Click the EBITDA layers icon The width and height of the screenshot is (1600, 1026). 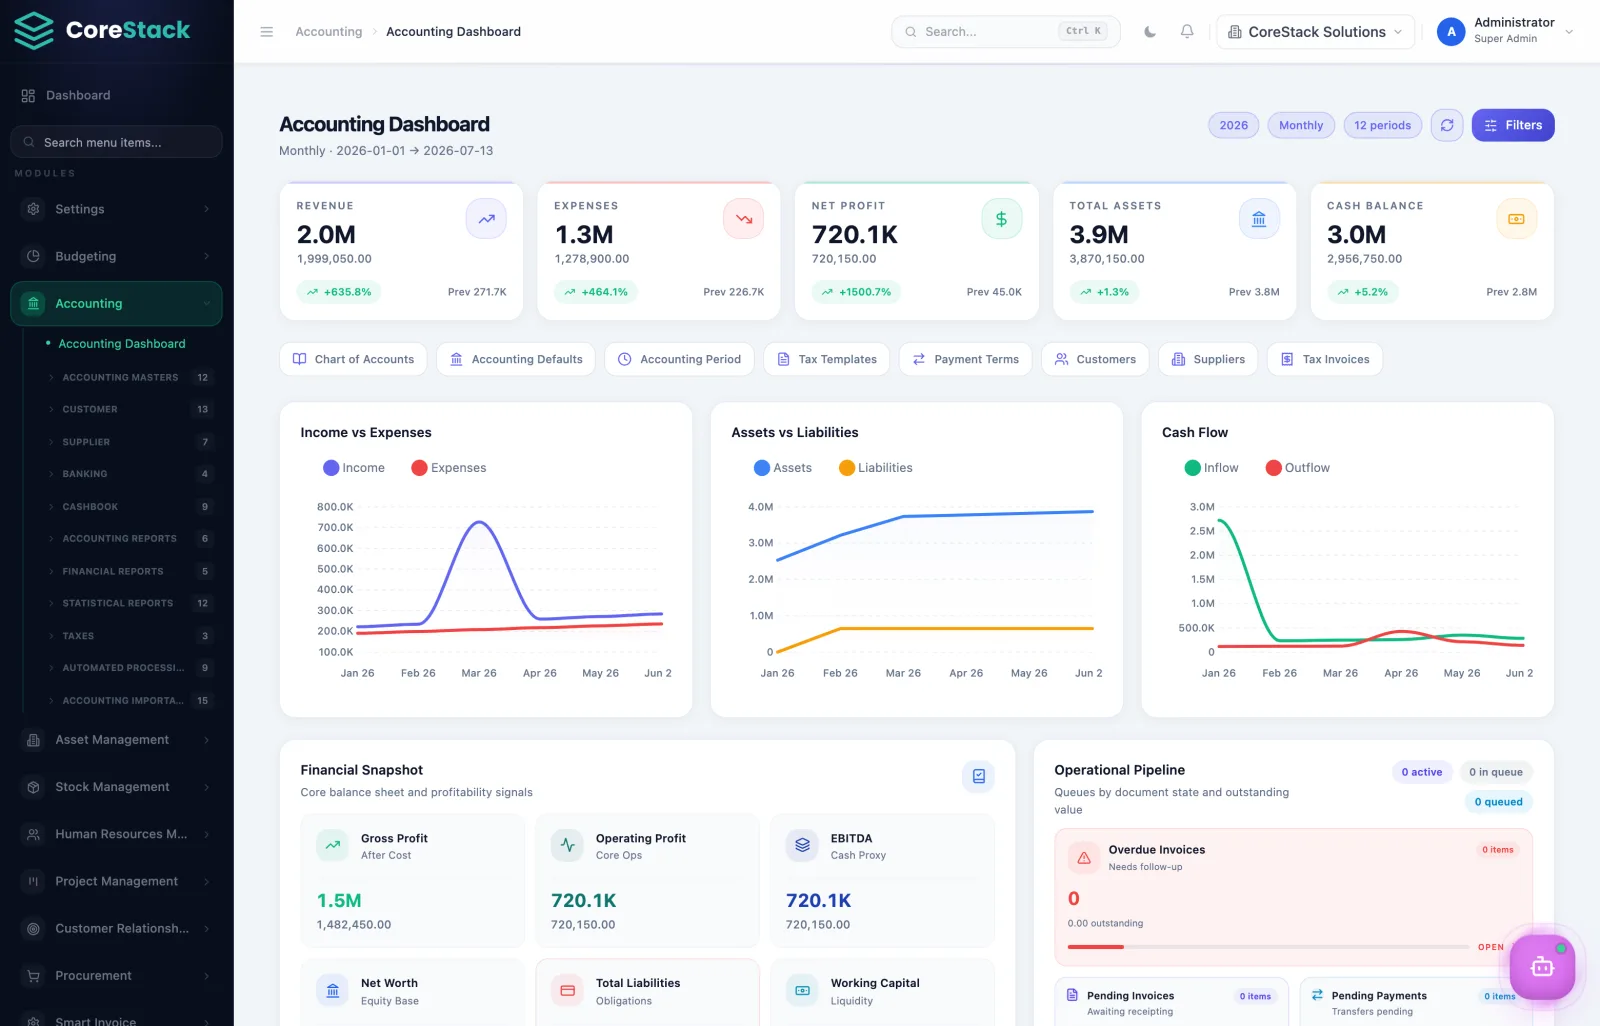tap(802, 846)
